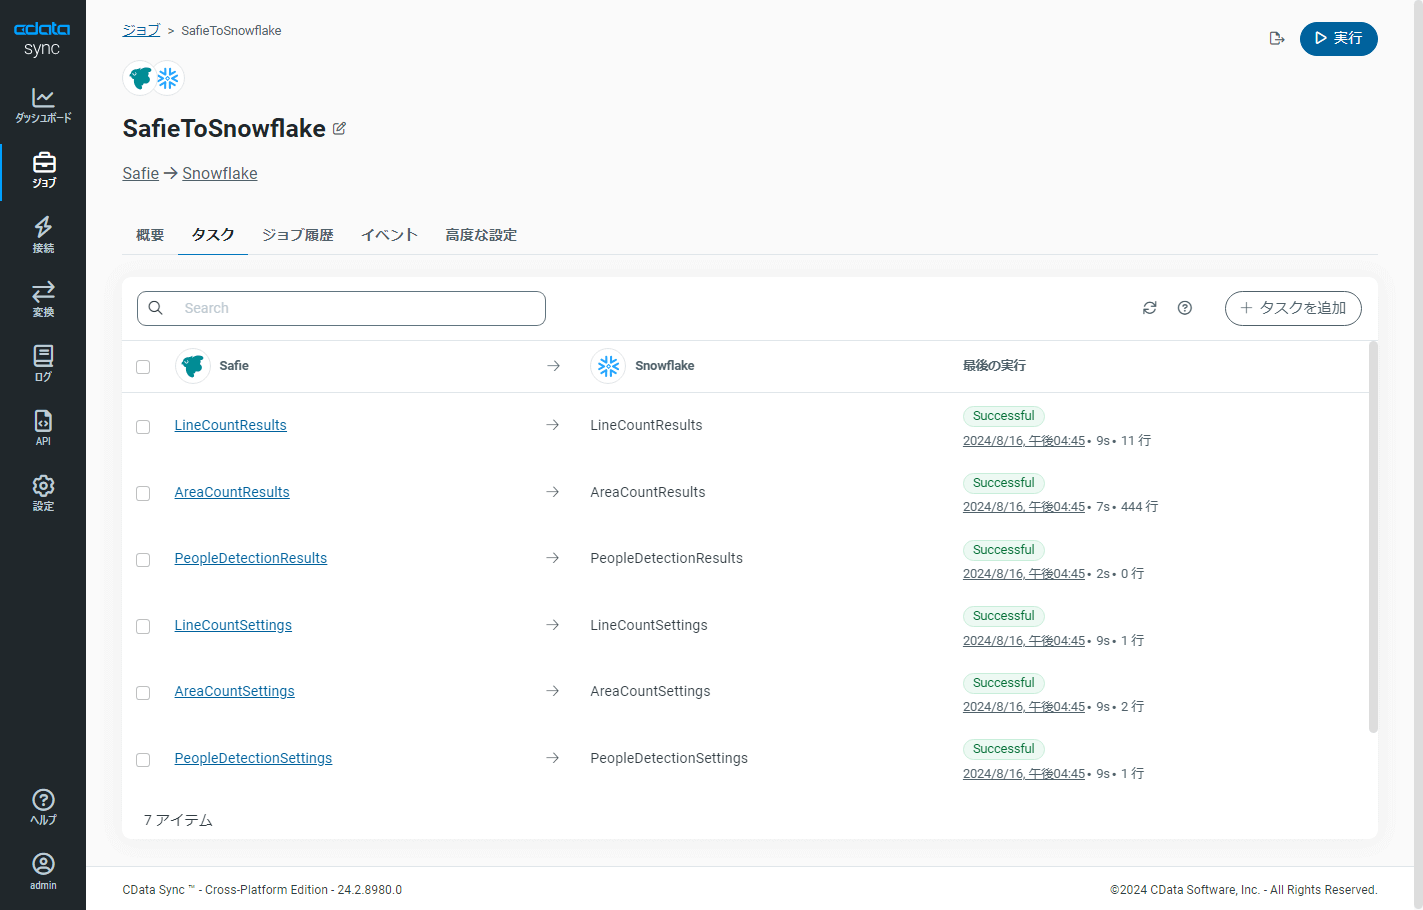Open the Help (ヘルプ) sidebar icon
The image size is (1423, 910).
click(43, 807)
